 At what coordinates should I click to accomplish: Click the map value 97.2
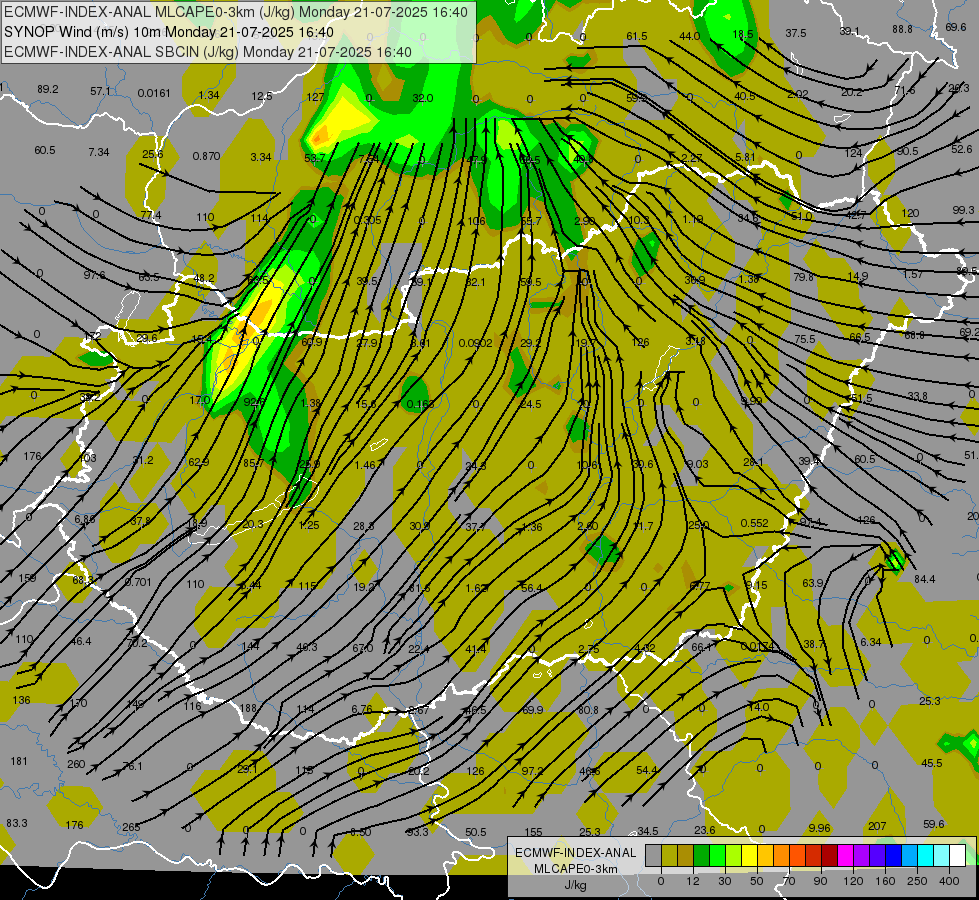pos(532,771)
